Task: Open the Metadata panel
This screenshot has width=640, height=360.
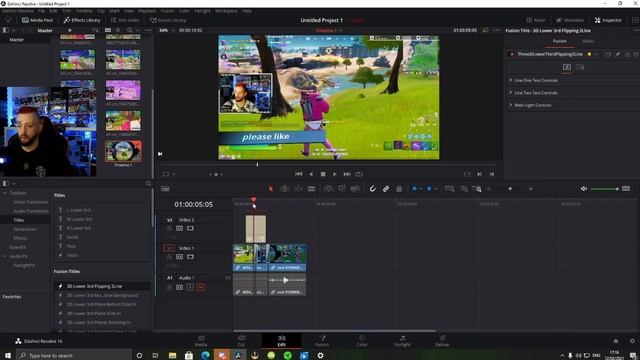Action: tap(570, 20)
